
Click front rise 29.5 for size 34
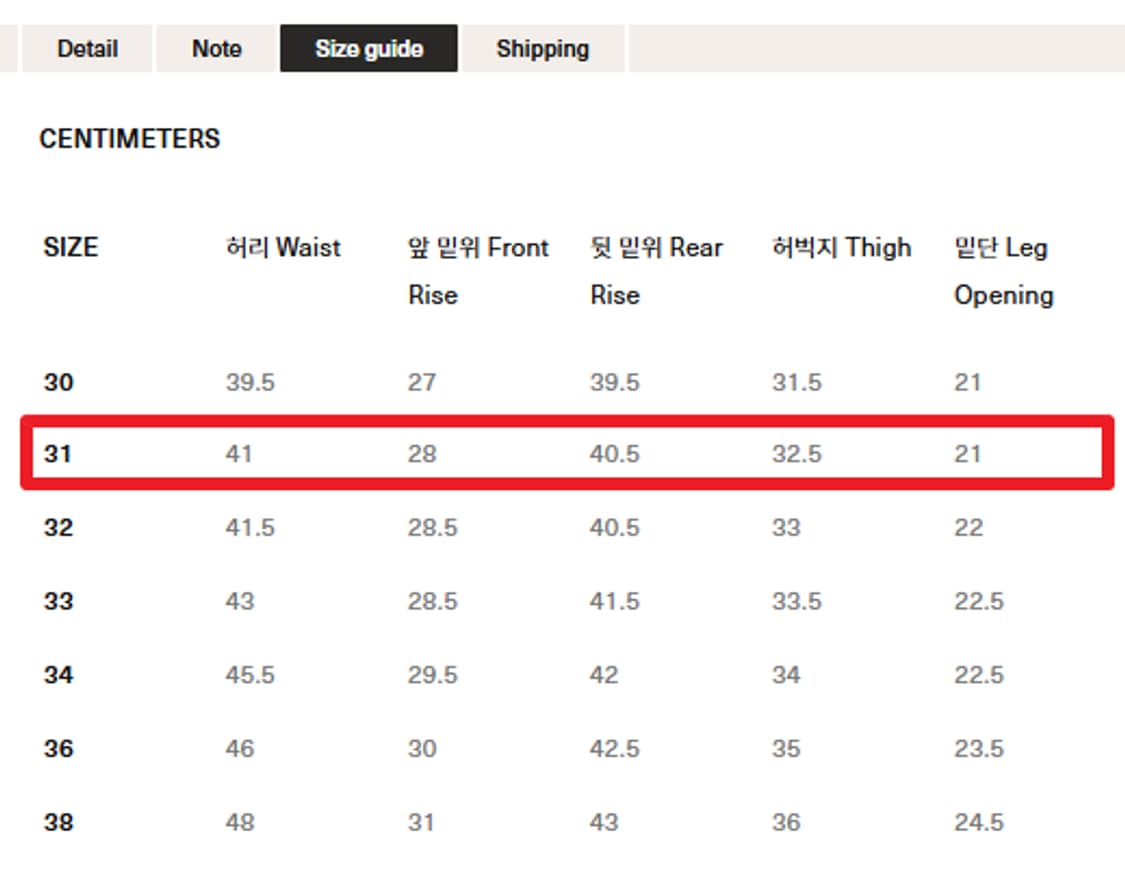(433, 675)
